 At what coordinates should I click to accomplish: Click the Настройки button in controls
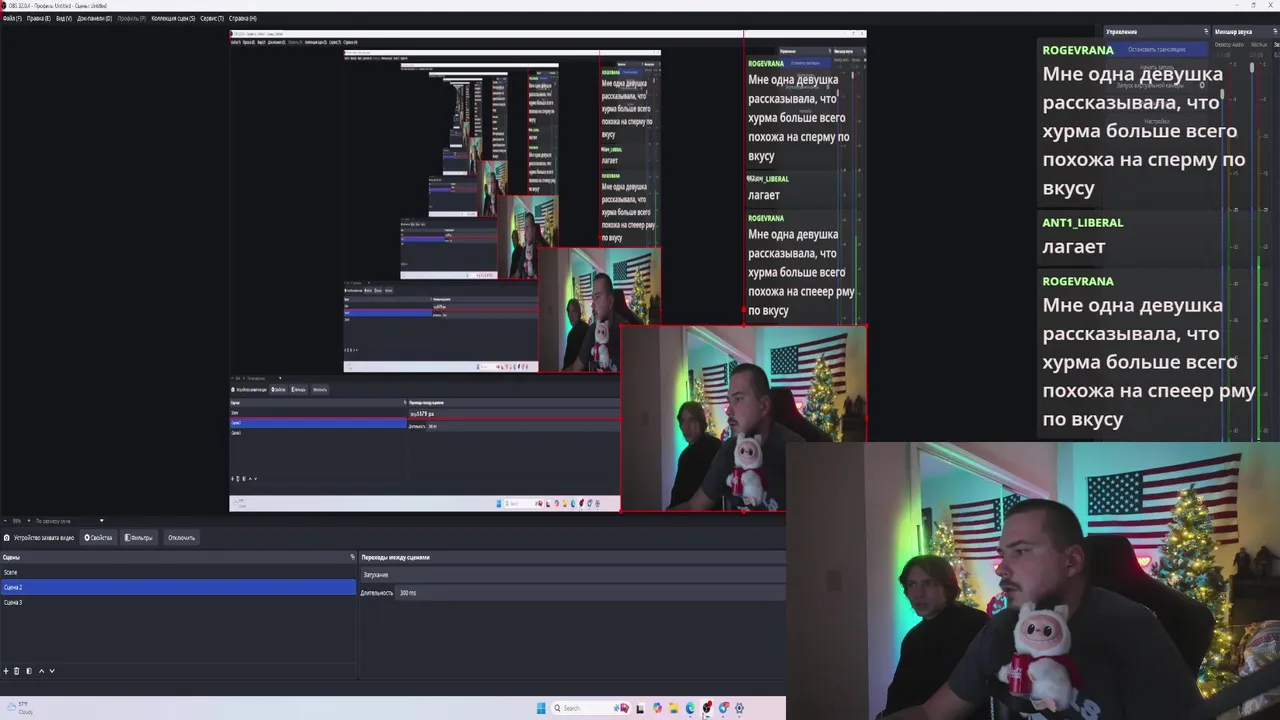pos(1157,121)
